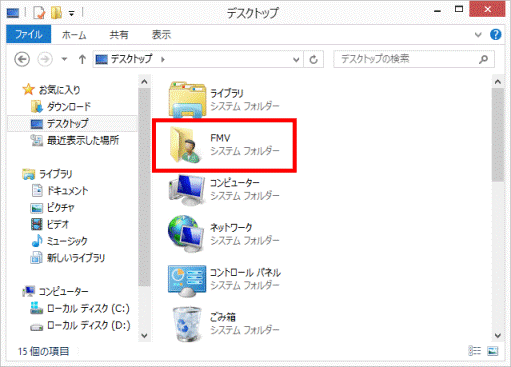This screenshot has height=367, width=511.
Task: Select ダウンロード in the navigation pane
Action: click(61, 107)
